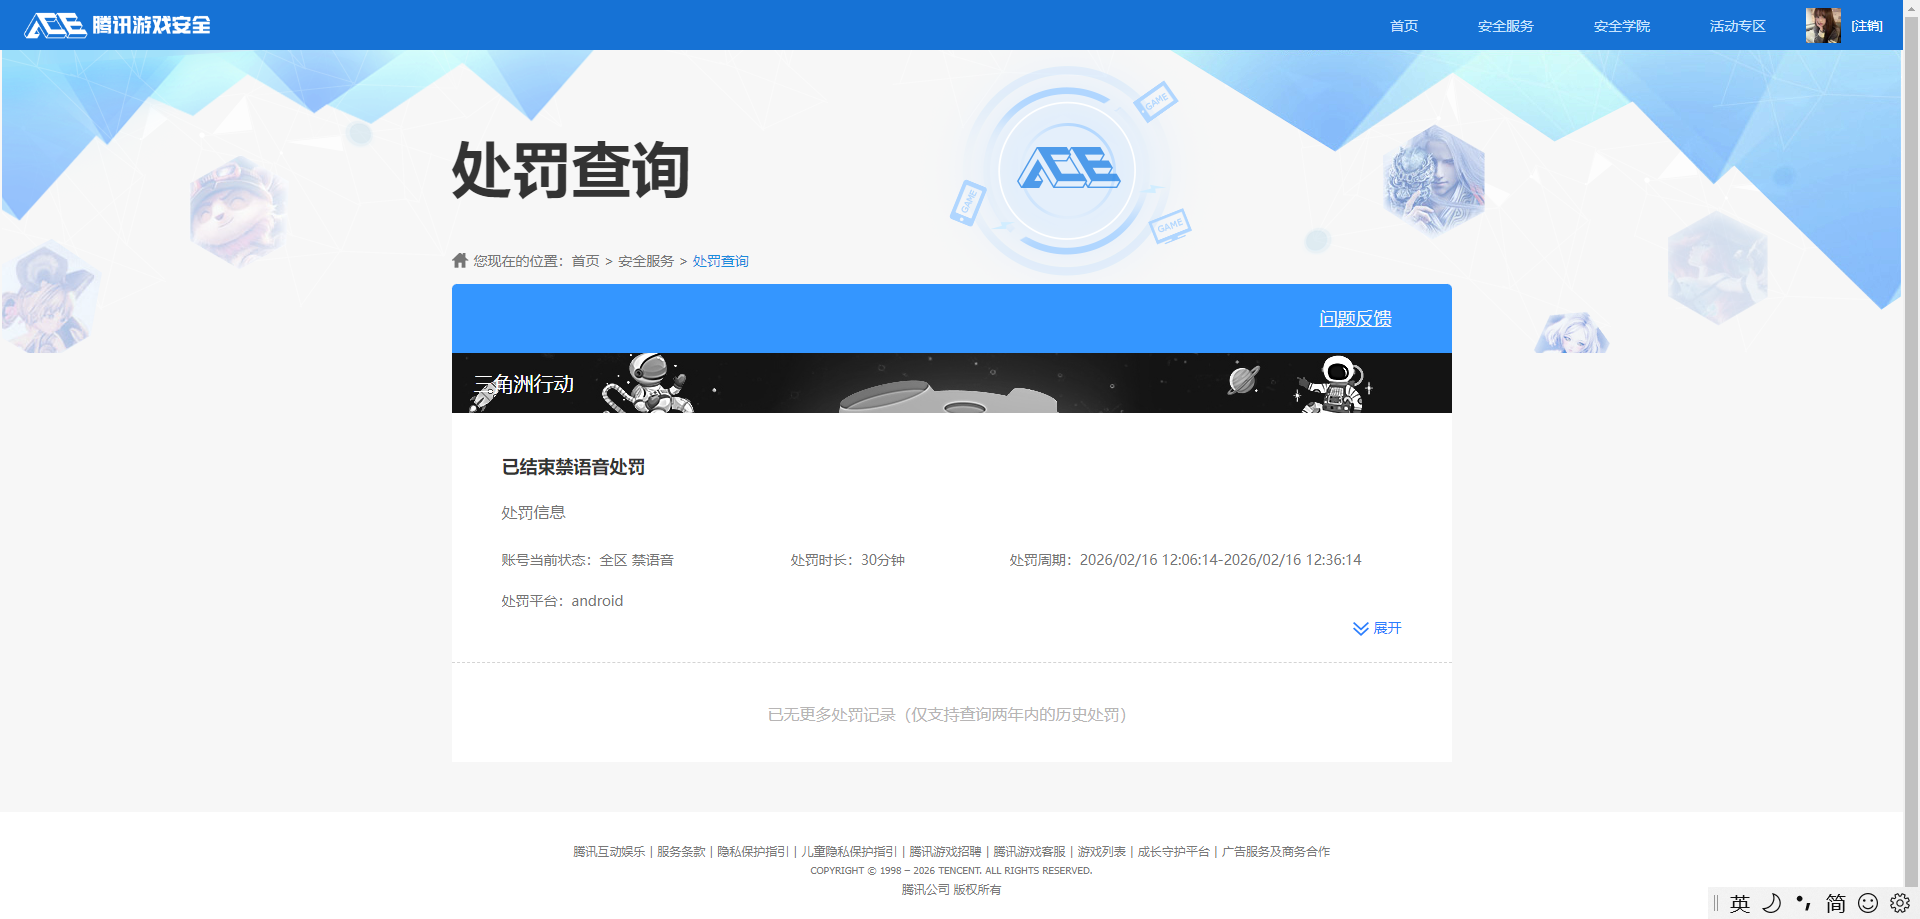Toggle the IME 英 language mode indicator

click(1740, 903)
